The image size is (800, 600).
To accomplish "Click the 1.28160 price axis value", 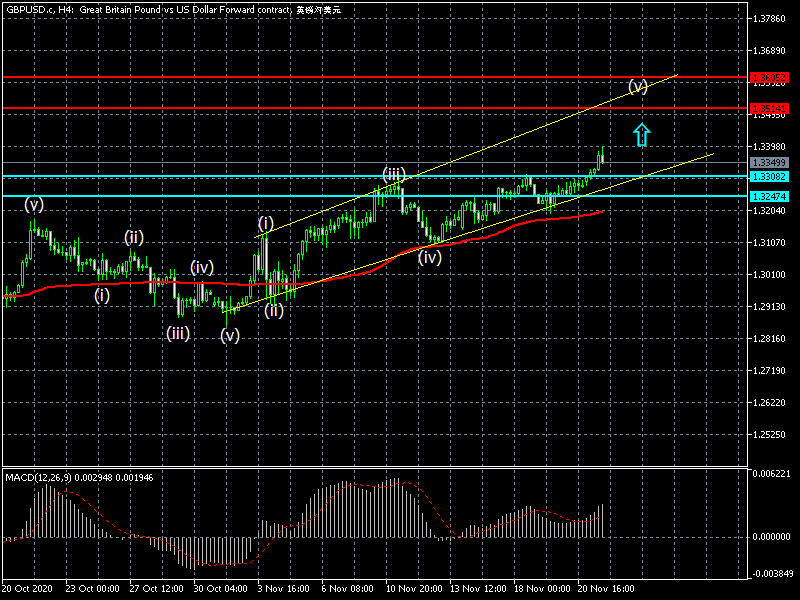I will (x=769, y=339).
